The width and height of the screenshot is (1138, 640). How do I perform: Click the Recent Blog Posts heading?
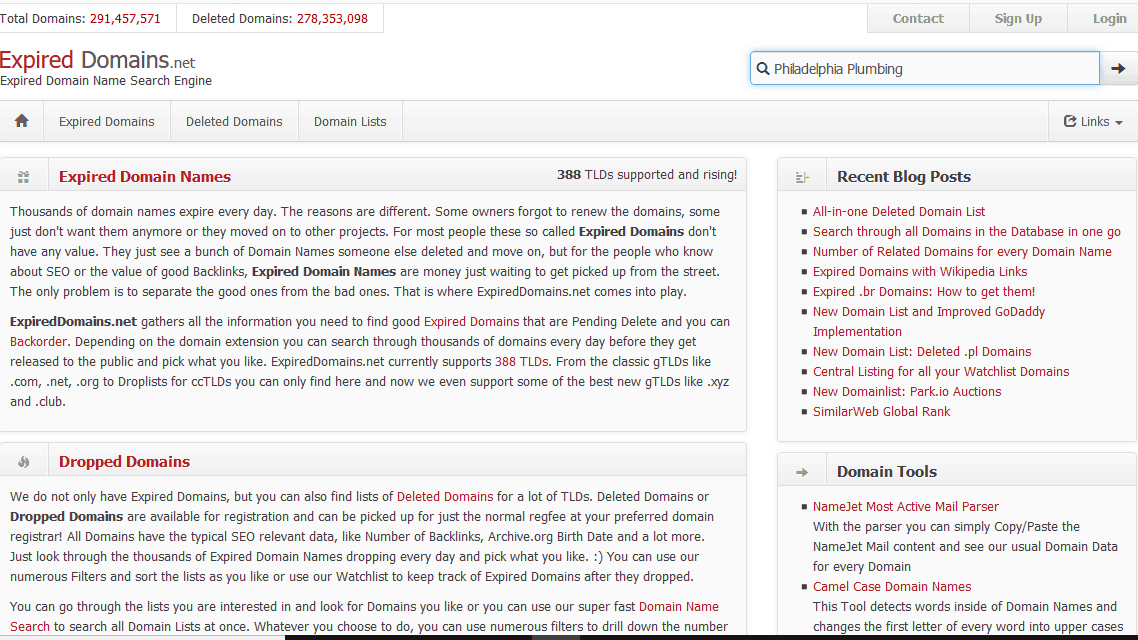click(904, 176)
